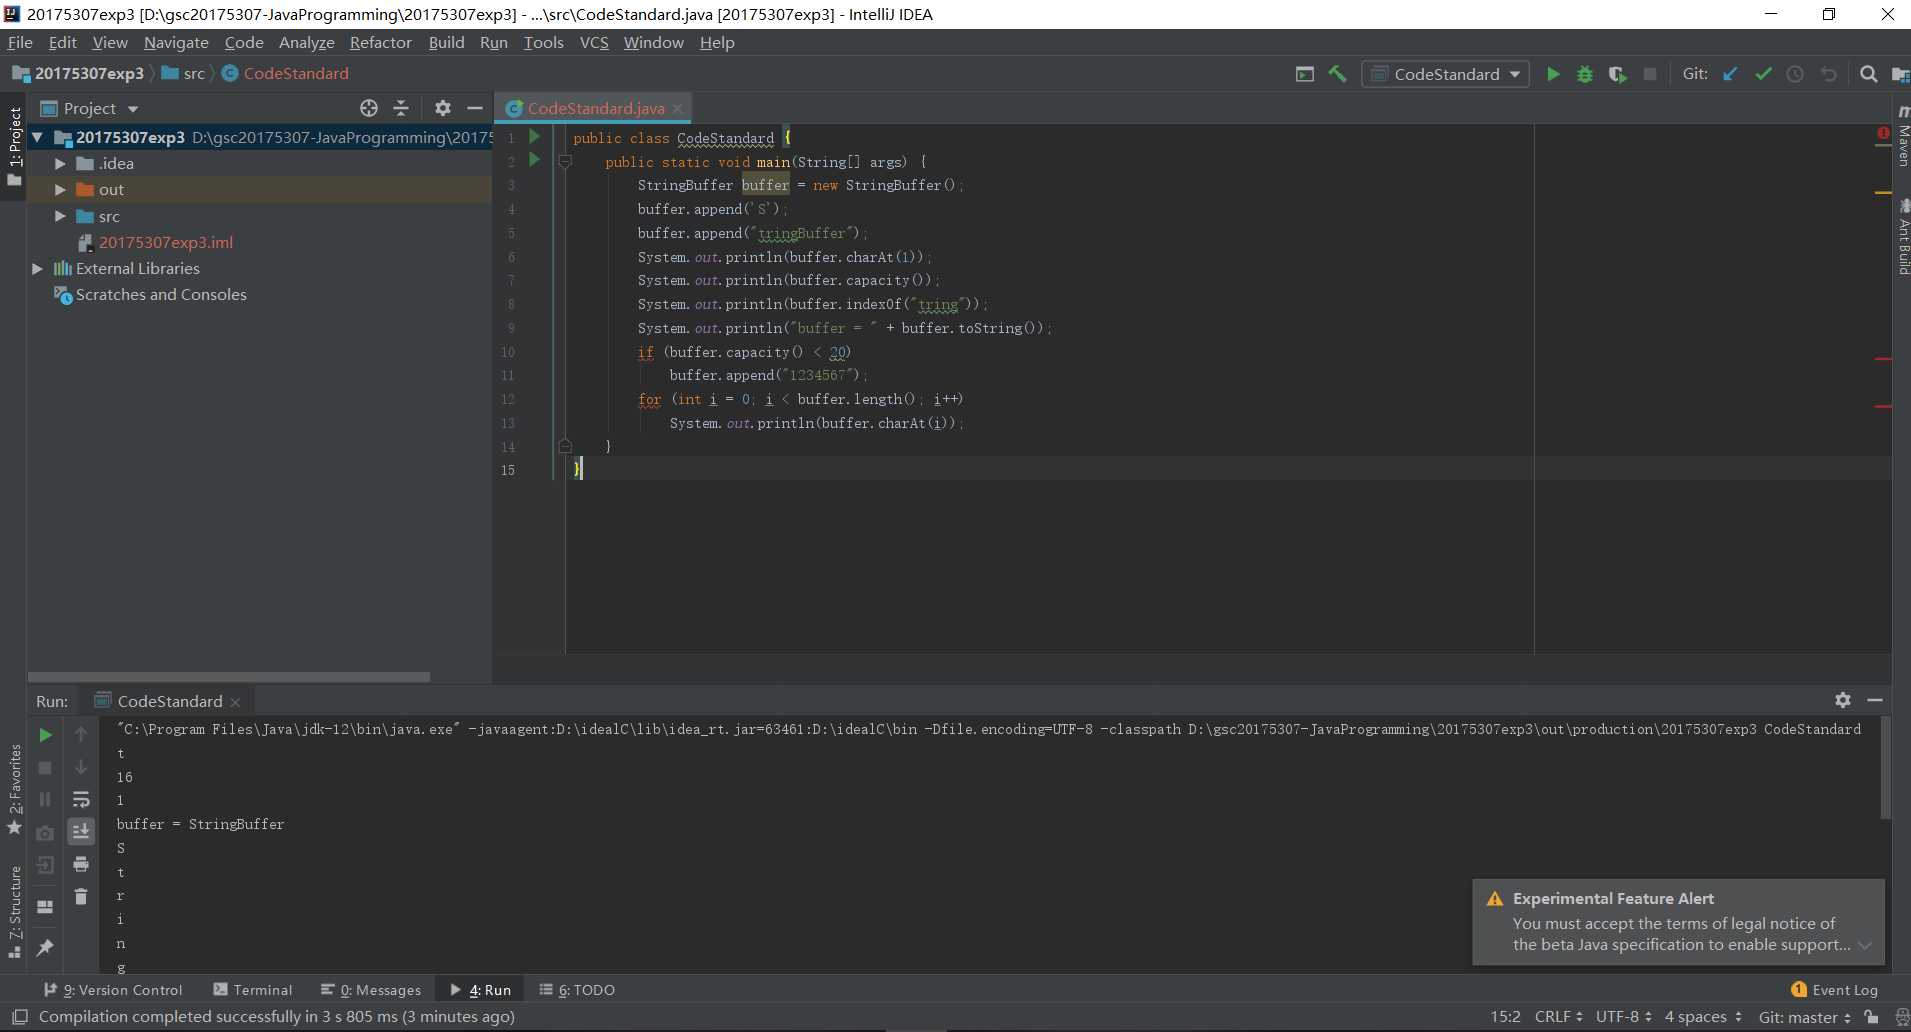Revert changes with the undo arrow icon
The image size is (1911, 1032).
(1828, 74)
